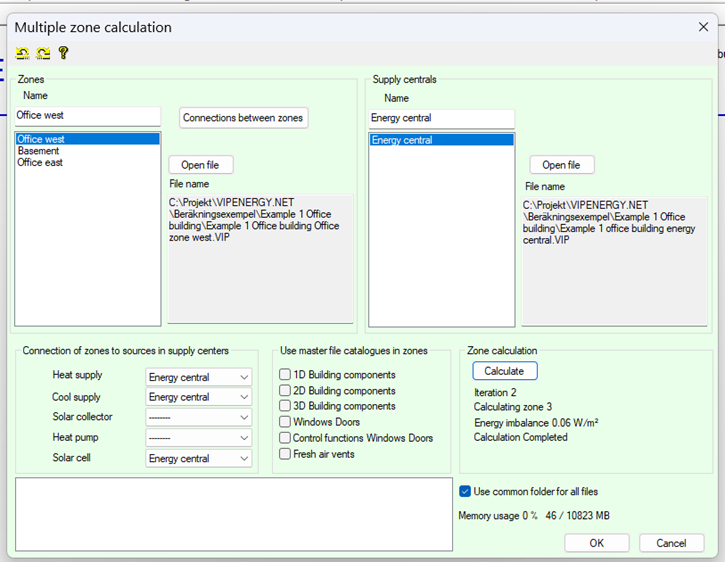Enable 1D Building components checkbox
This screenshot has width=725, height=562.
click(285, 375)
